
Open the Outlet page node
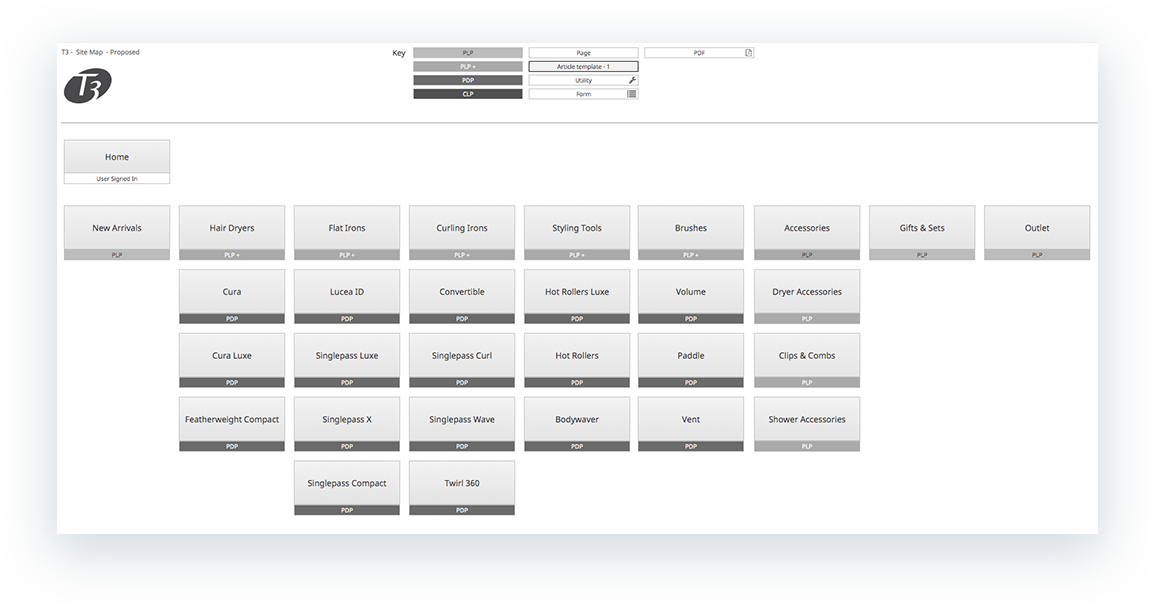(1036, 227)
